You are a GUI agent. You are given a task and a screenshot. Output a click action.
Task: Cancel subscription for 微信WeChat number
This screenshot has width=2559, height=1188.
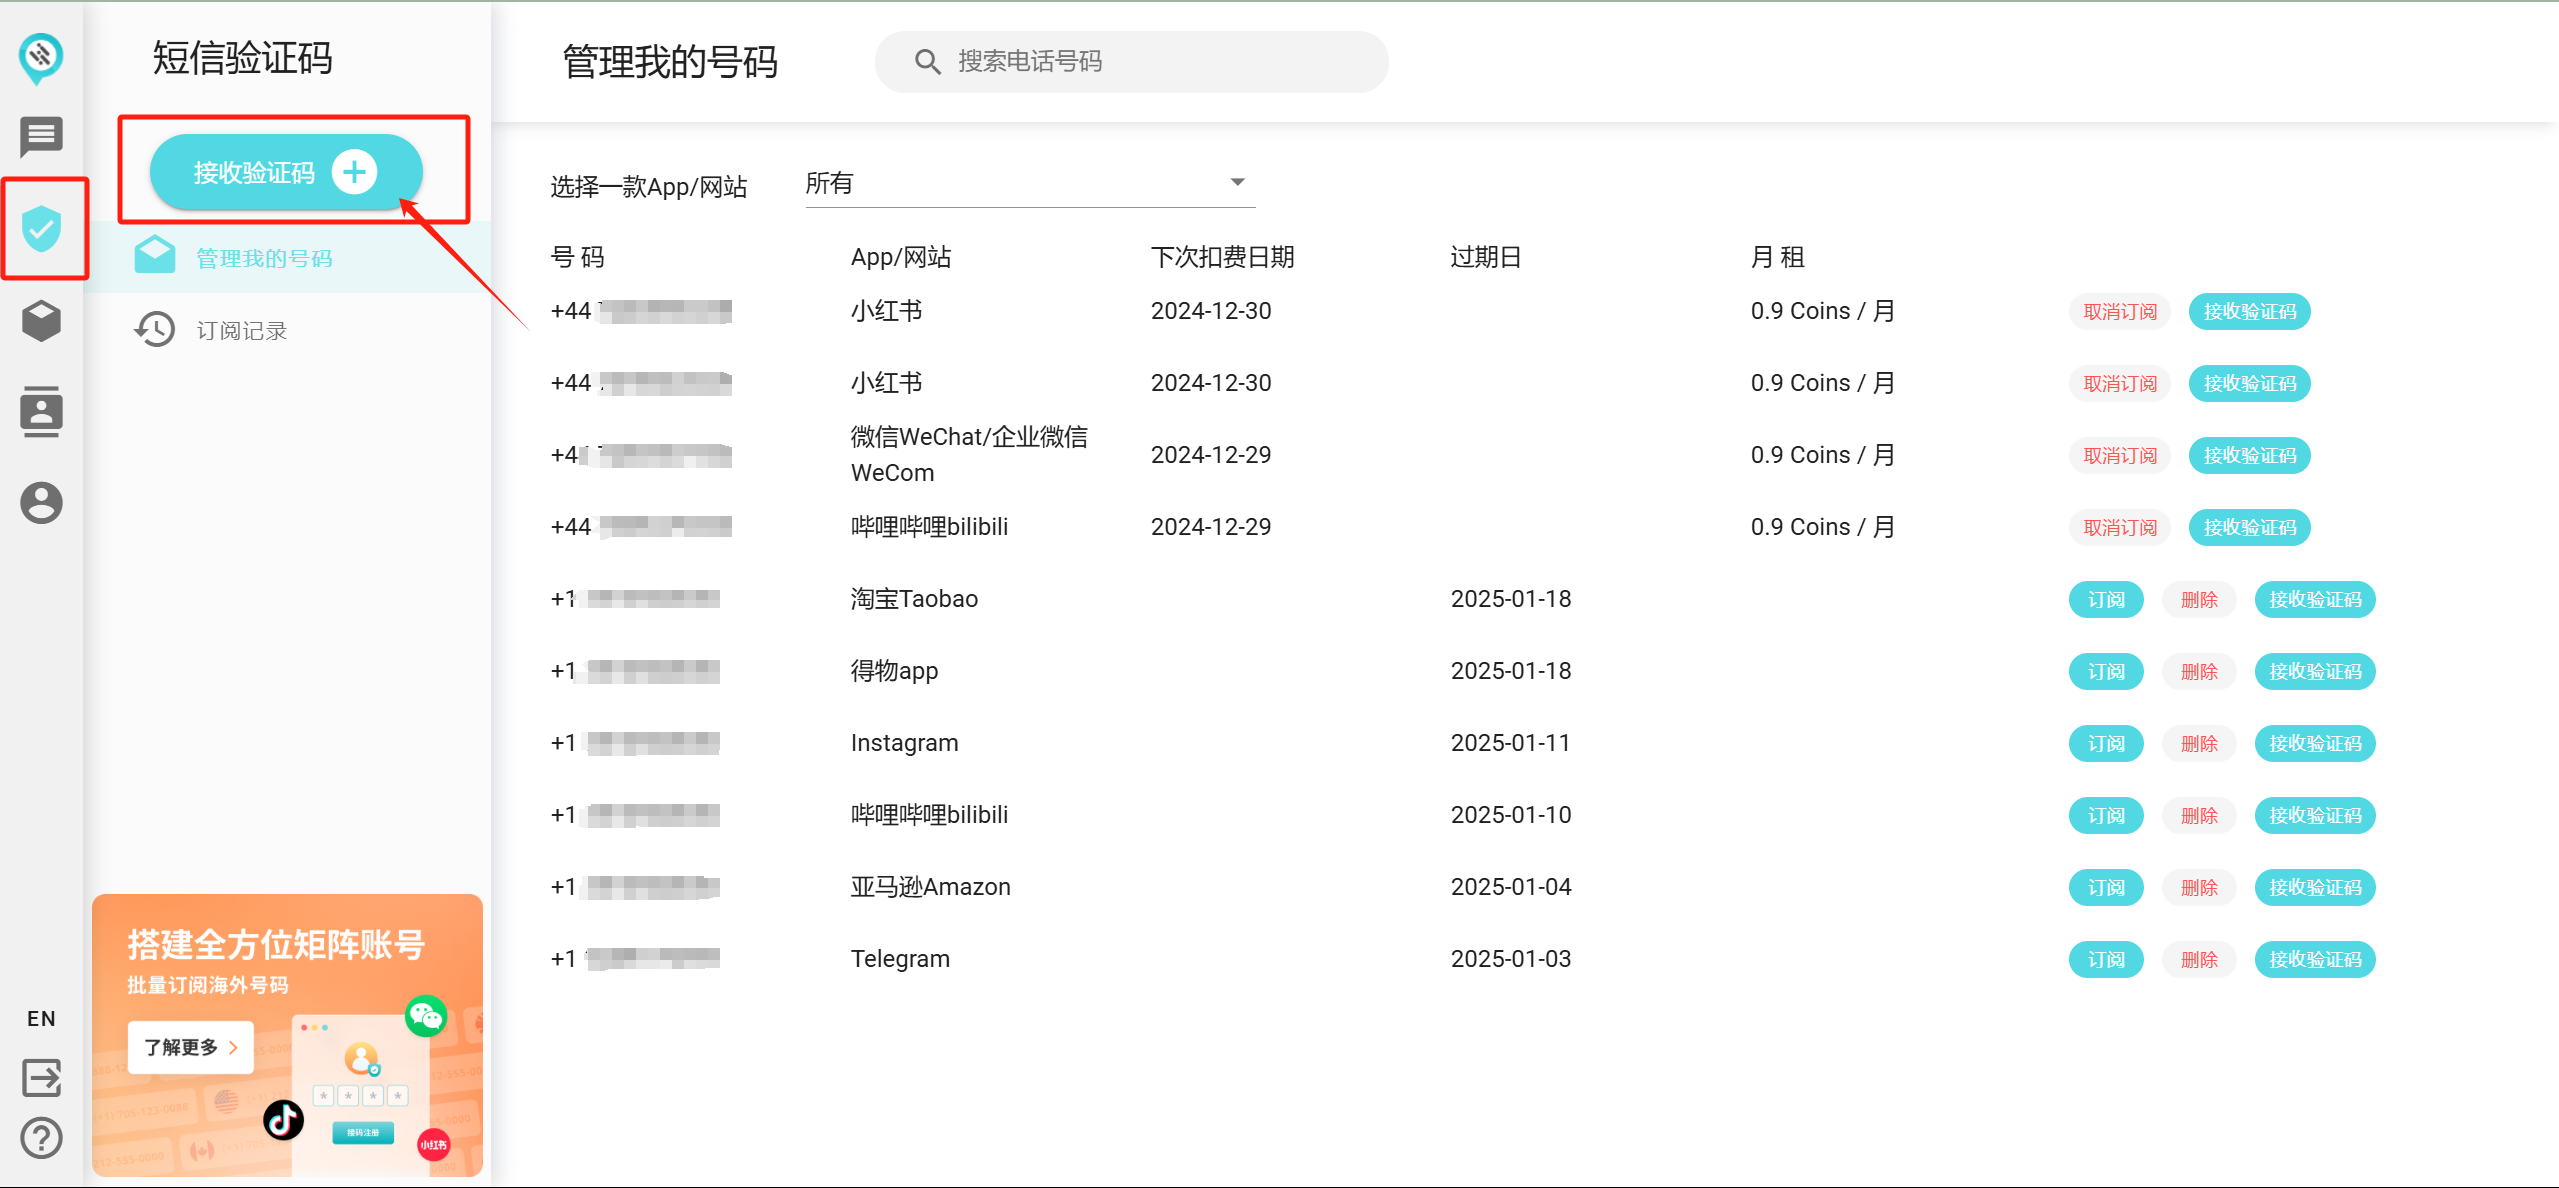coord(2120,456)
